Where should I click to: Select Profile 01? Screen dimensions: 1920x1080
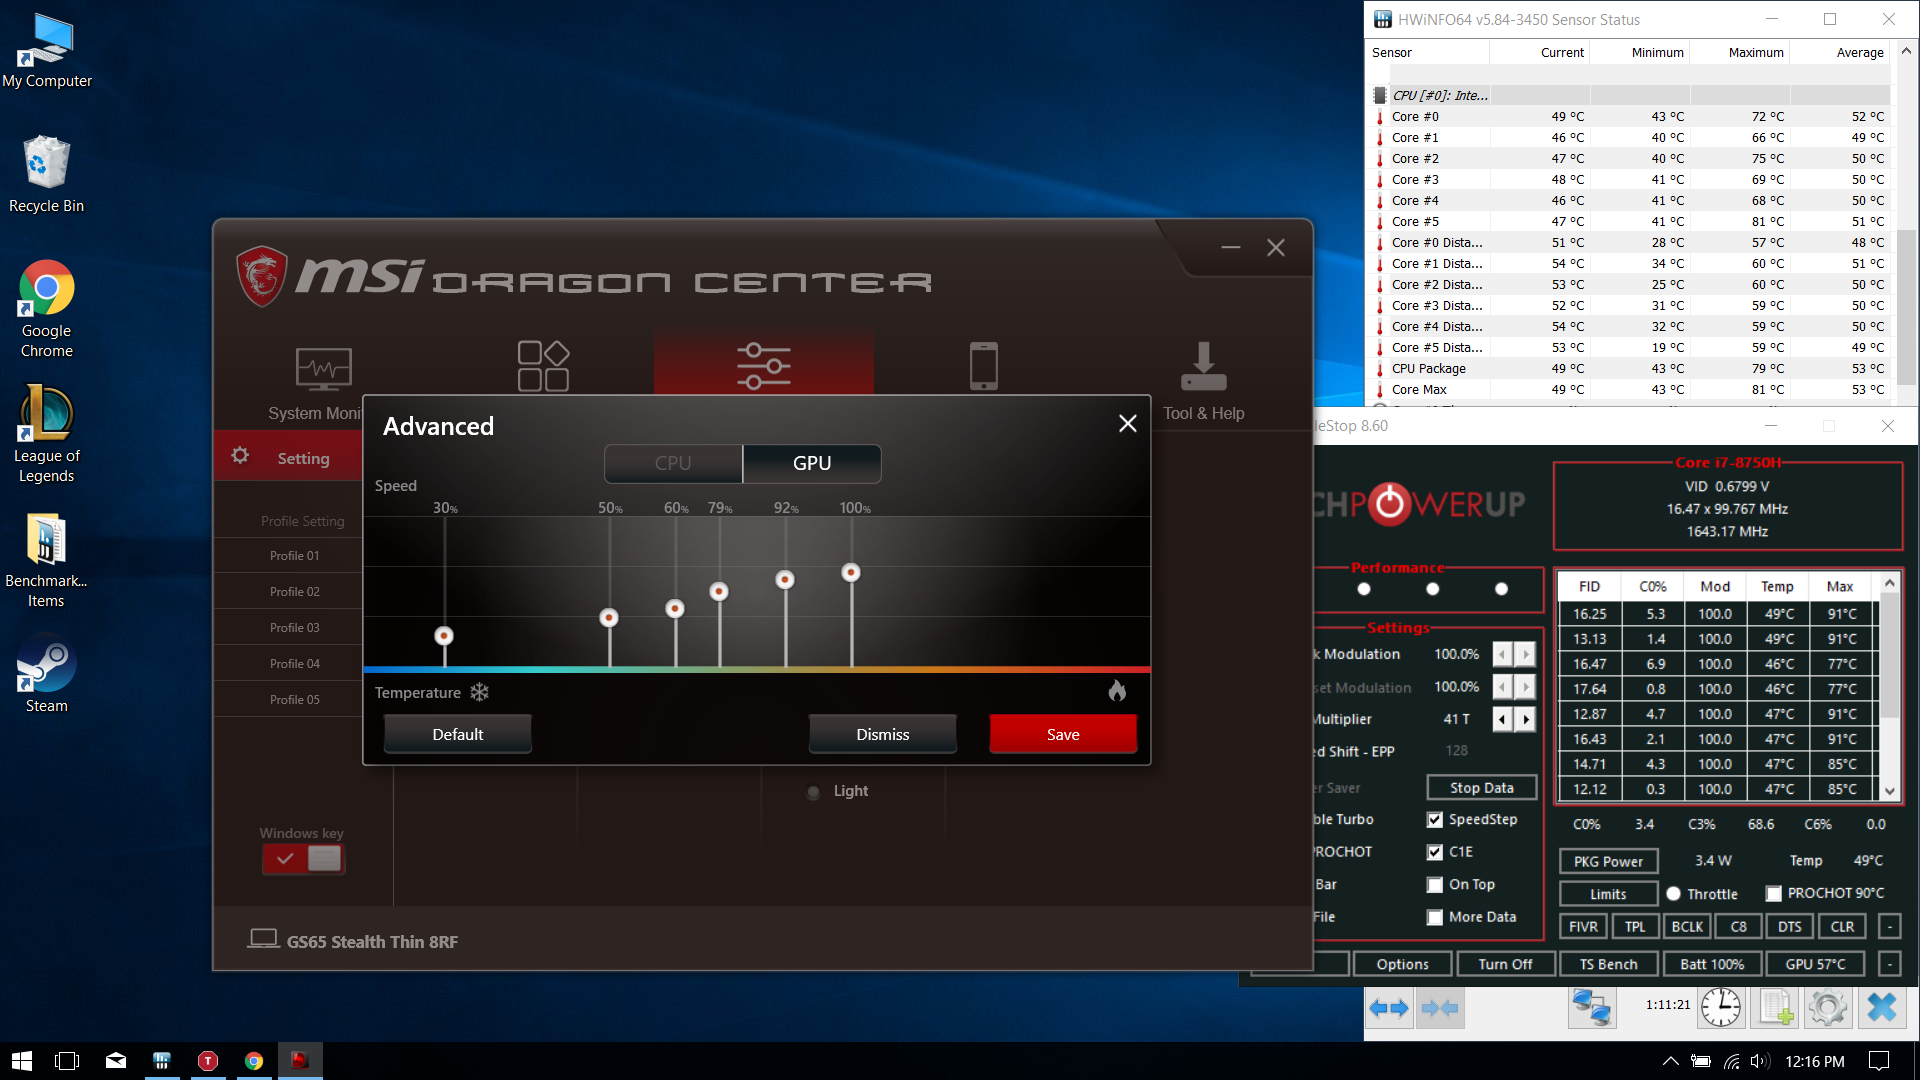(294, 555)
